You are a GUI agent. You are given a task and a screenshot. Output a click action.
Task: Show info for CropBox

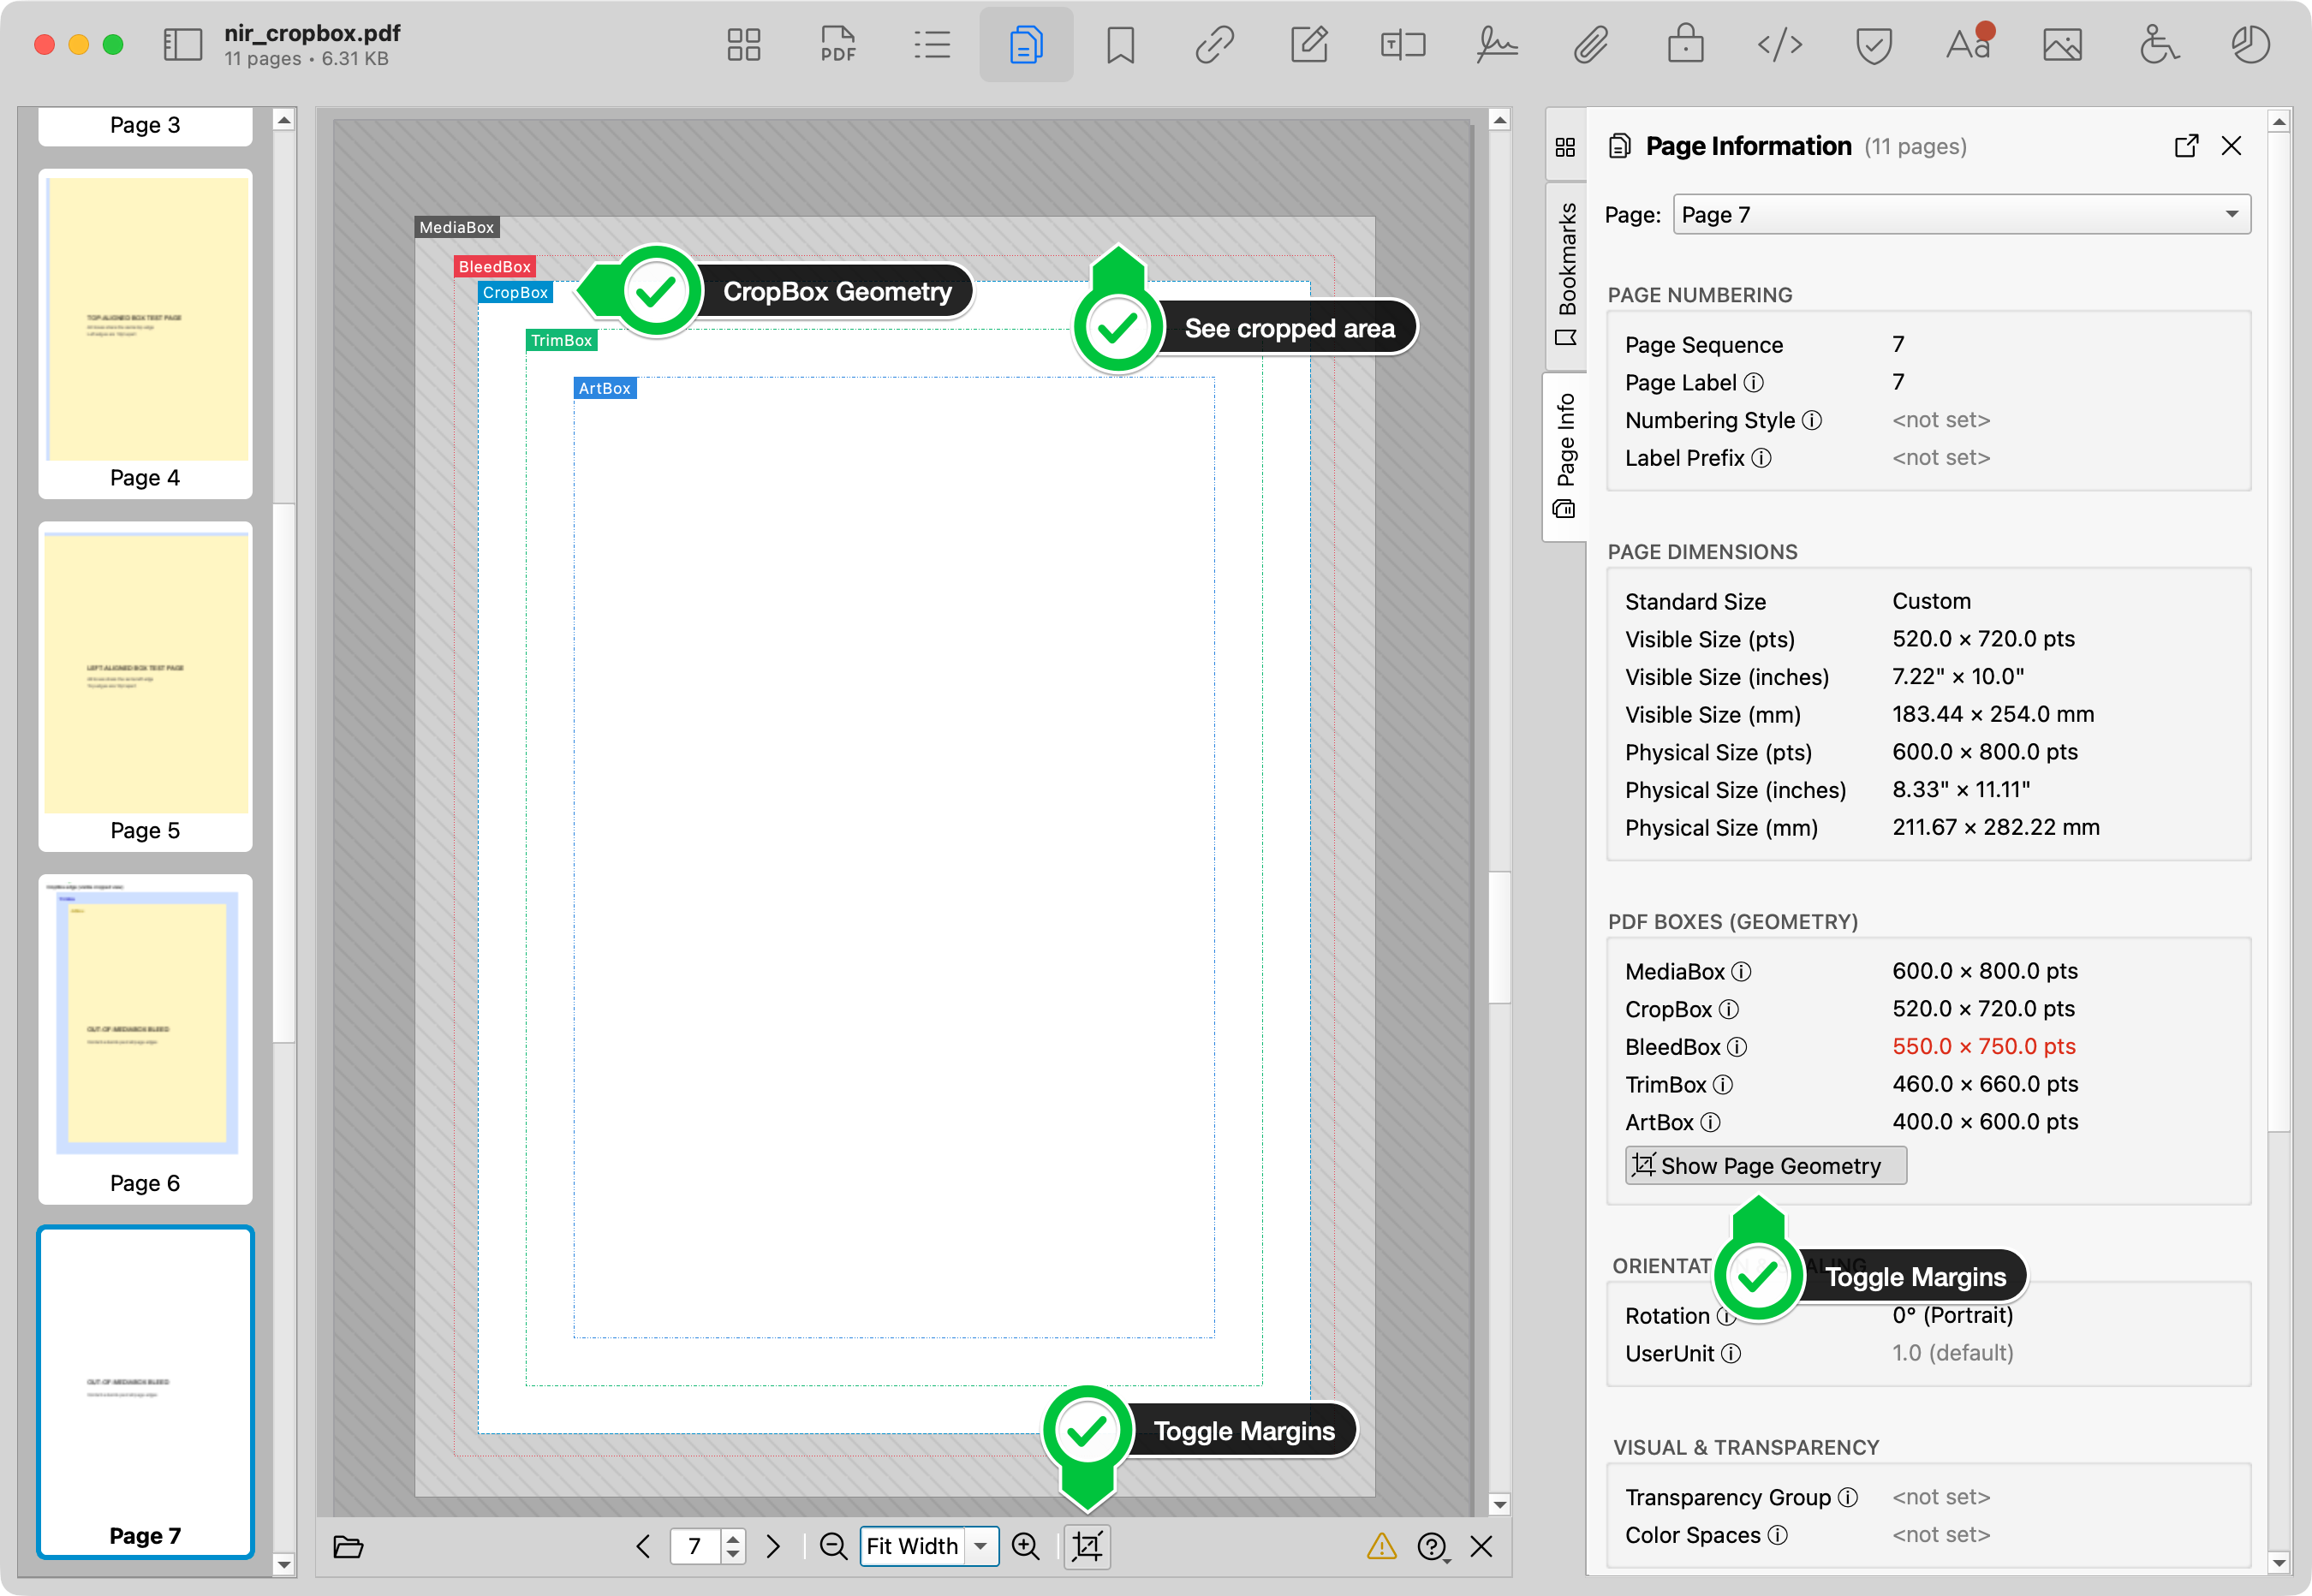[x=1728, y=1010]
